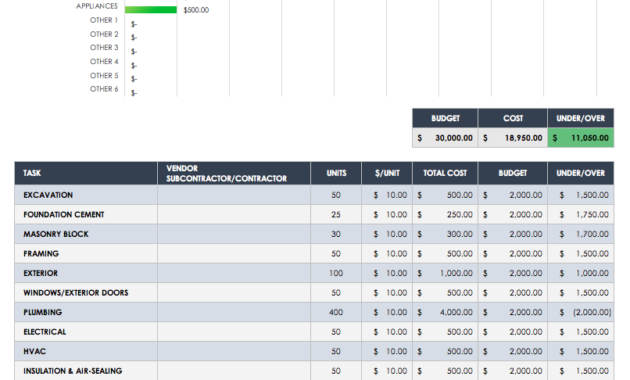Click the TOTAL COST column header

pyautogui.click(x=445, y=173)
